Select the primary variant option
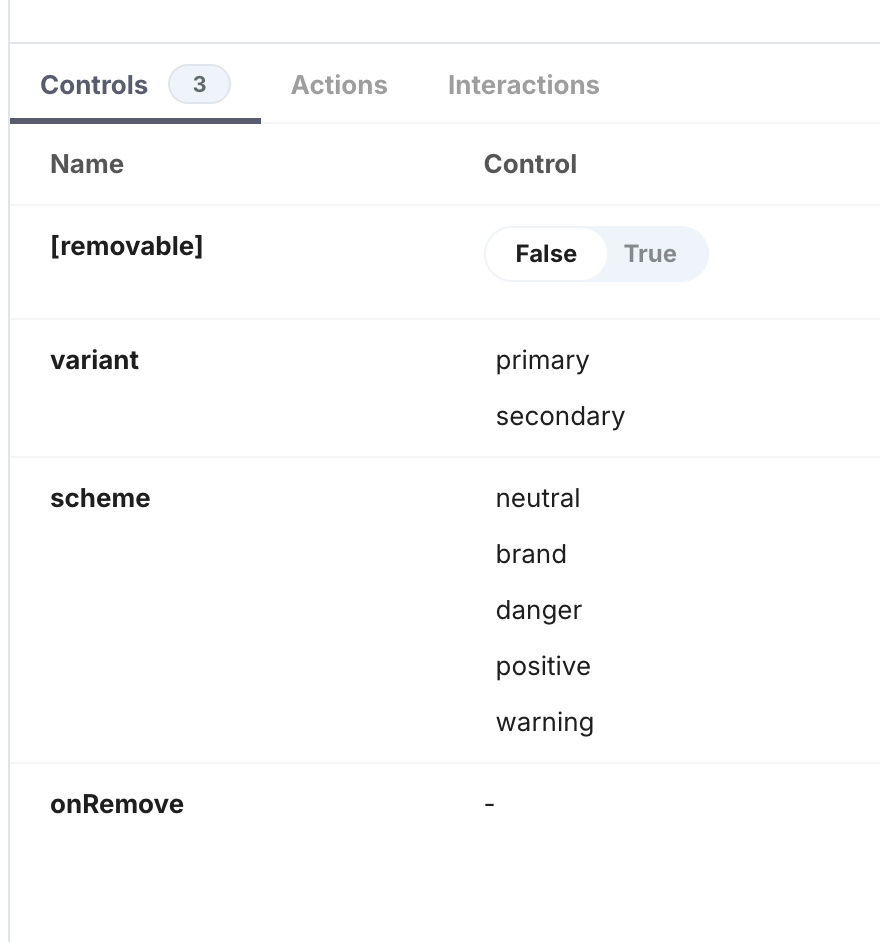Image resolution: width=880 pixels, height=942 pixels. 542,360
